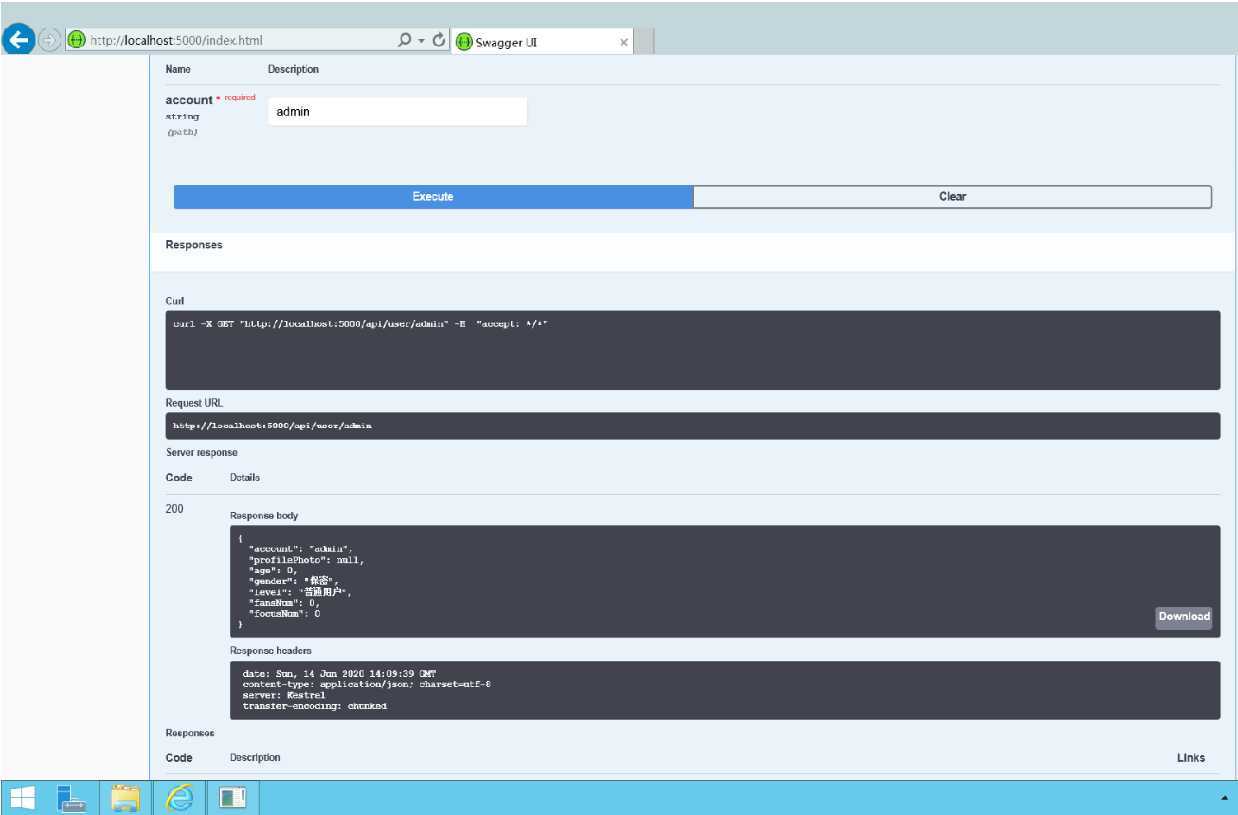Open the last pinned taskbar application
The image size is (1238, 815).
tap(232, 797)
